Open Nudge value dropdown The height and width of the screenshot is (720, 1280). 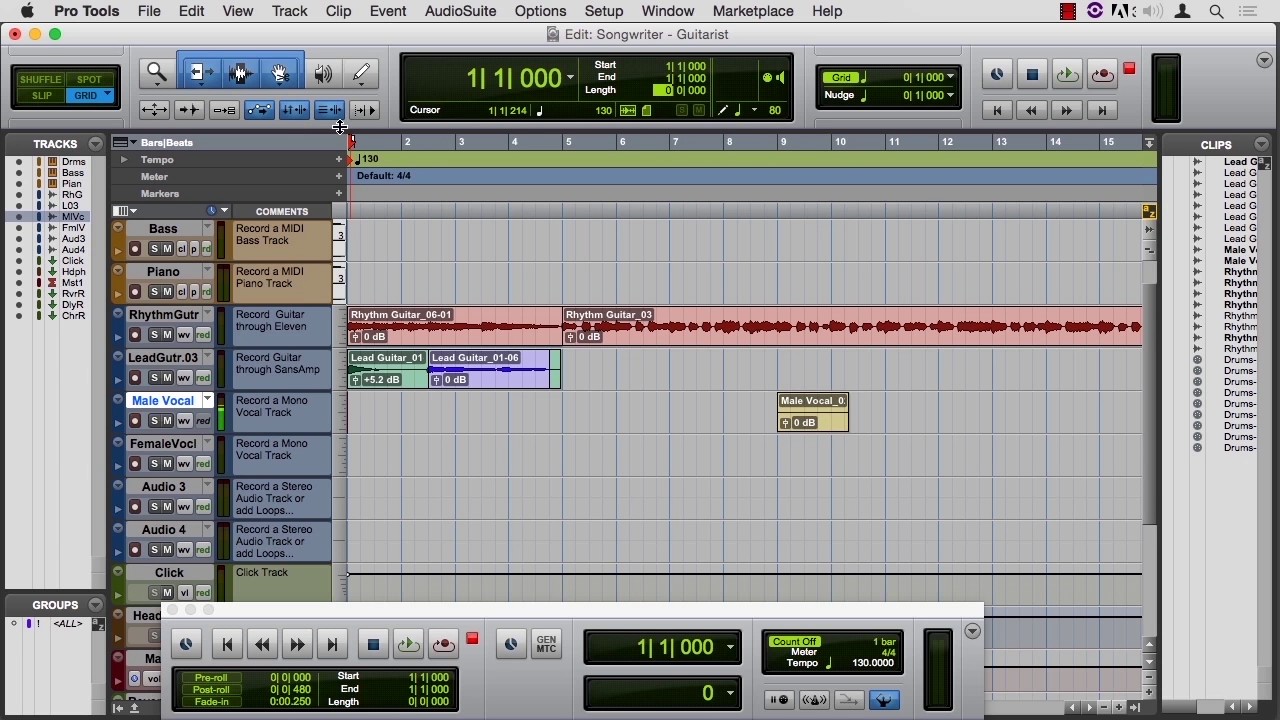(x=950, y=95)
